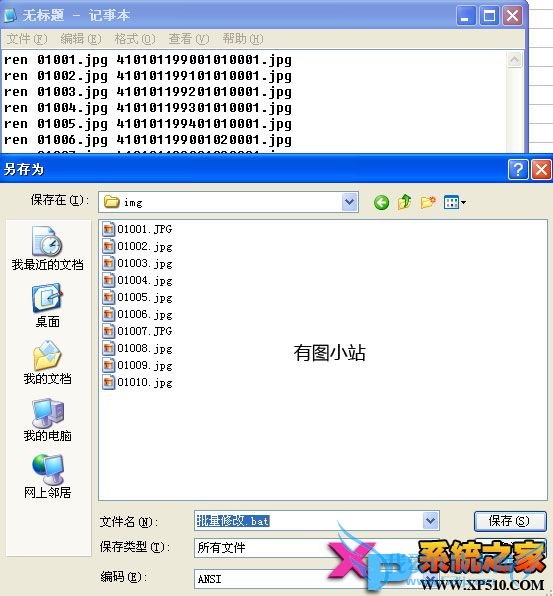
Task: Click the help question mark button
Action: (x=518, y=169)
